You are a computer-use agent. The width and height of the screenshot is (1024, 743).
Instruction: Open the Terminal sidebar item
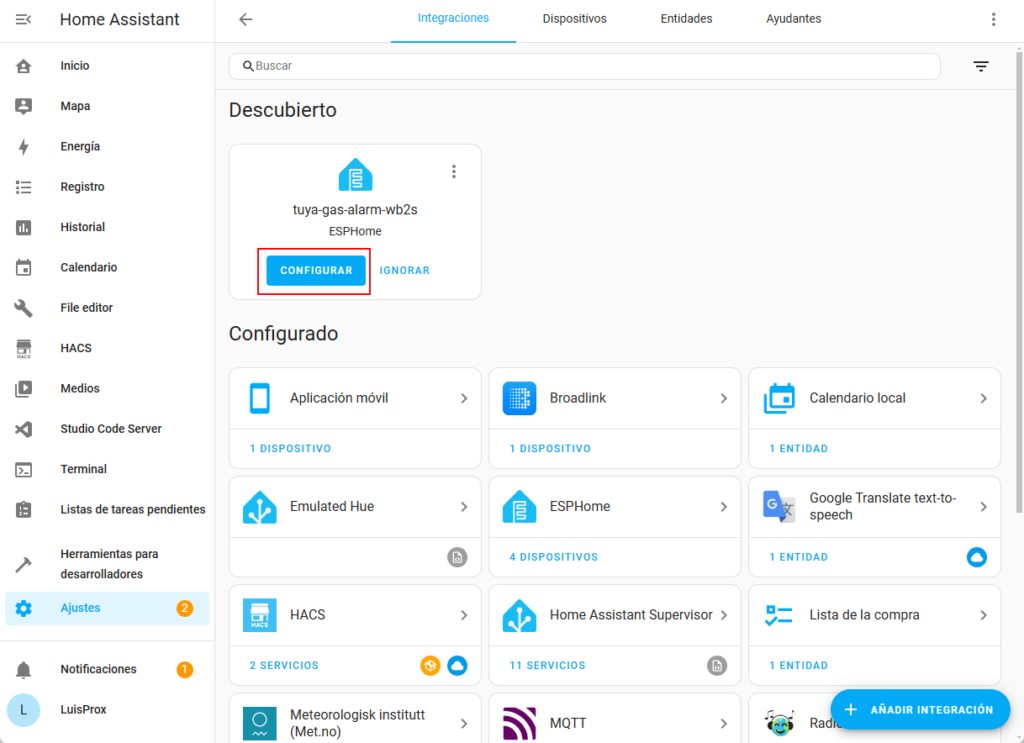(83, 469)
